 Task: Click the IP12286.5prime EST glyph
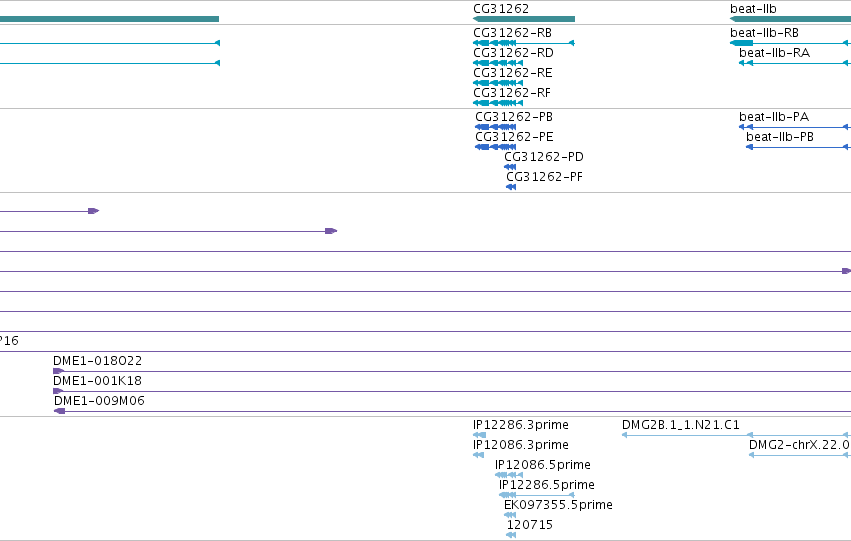537,495
